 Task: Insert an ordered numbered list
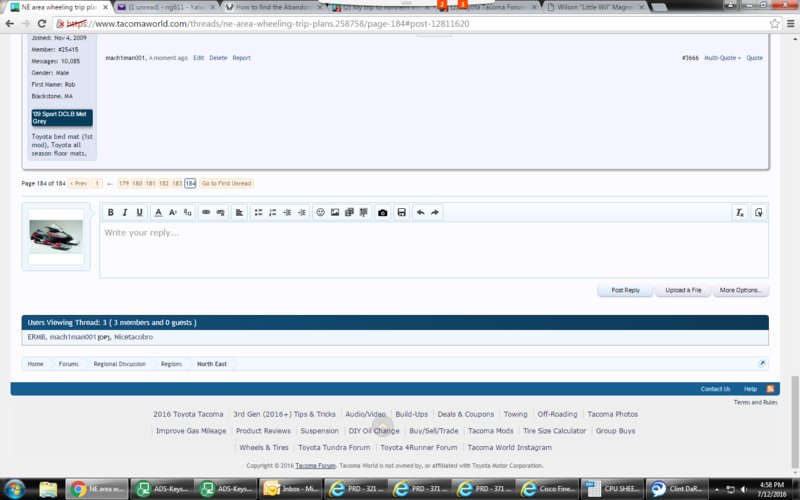[272, 212]
